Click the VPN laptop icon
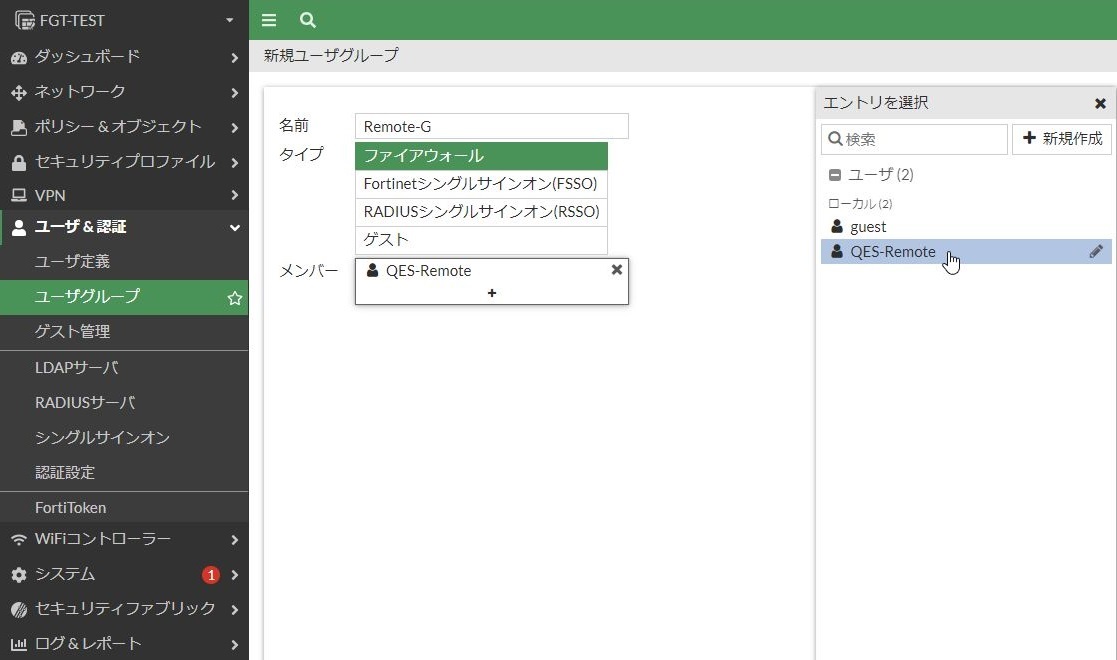This screenshot has height=660, width=1117. [x=19, y=195]
